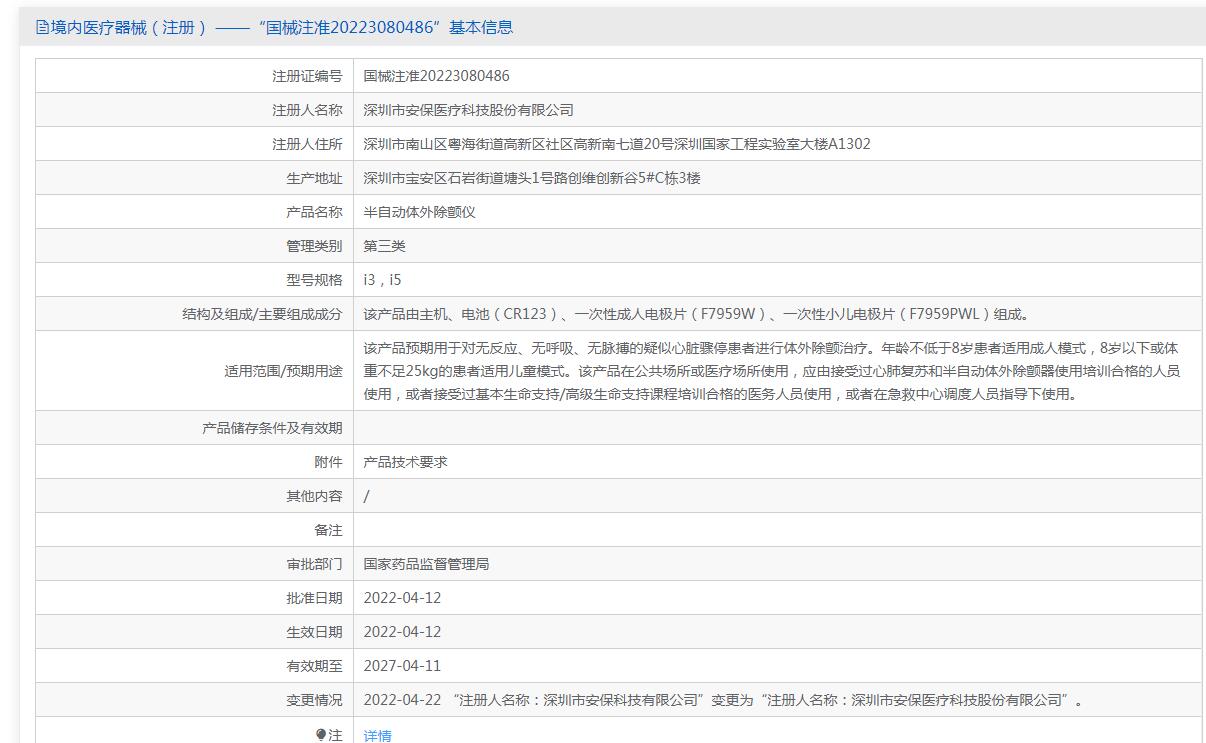The width and height of the screenshot is (1206, 743).
Task: Click approval department 国家药品监督管理局
Action: [x=426, y=564]
